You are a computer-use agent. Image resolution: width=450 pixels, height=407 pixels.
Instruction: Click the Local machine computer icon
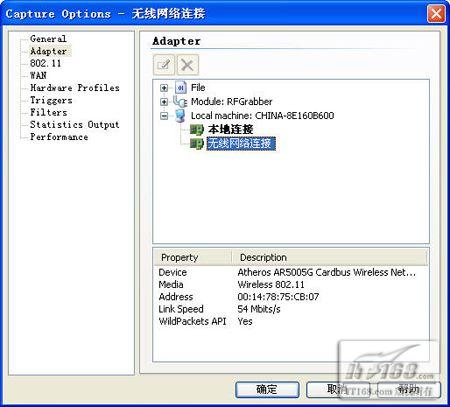click(180, 116)
